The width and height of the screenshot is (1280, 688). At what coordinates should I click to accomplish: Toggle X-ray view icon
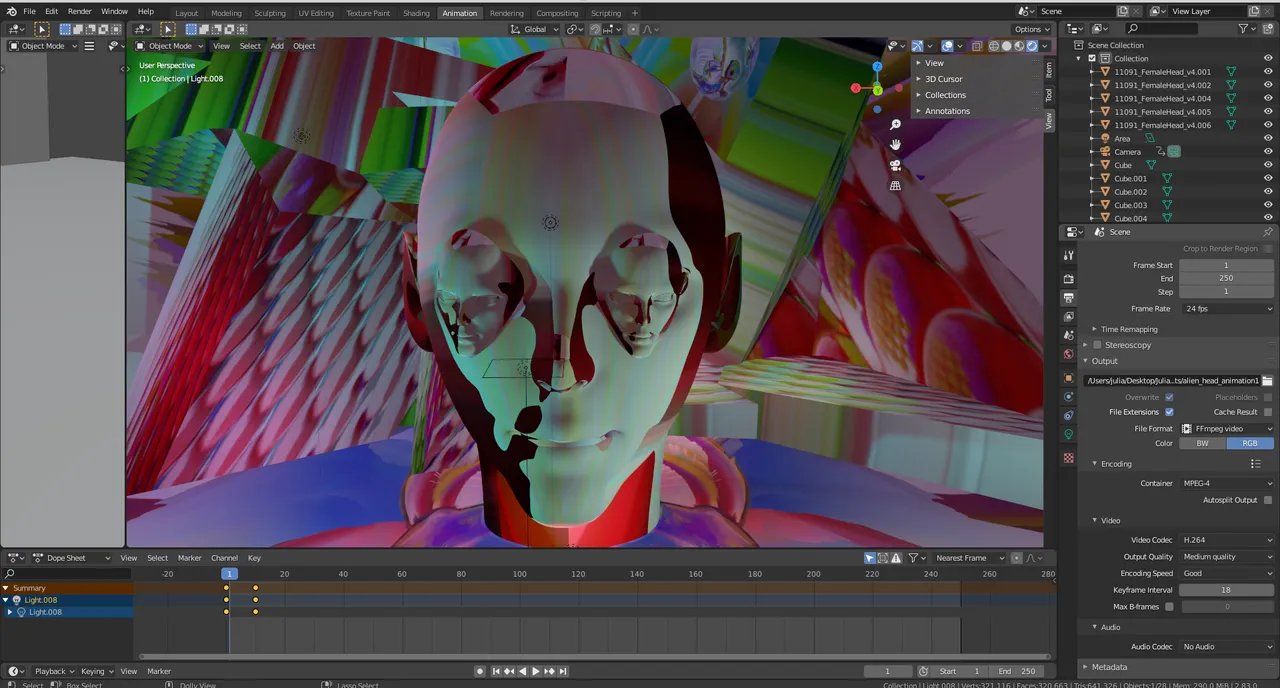tap(978, 45)
